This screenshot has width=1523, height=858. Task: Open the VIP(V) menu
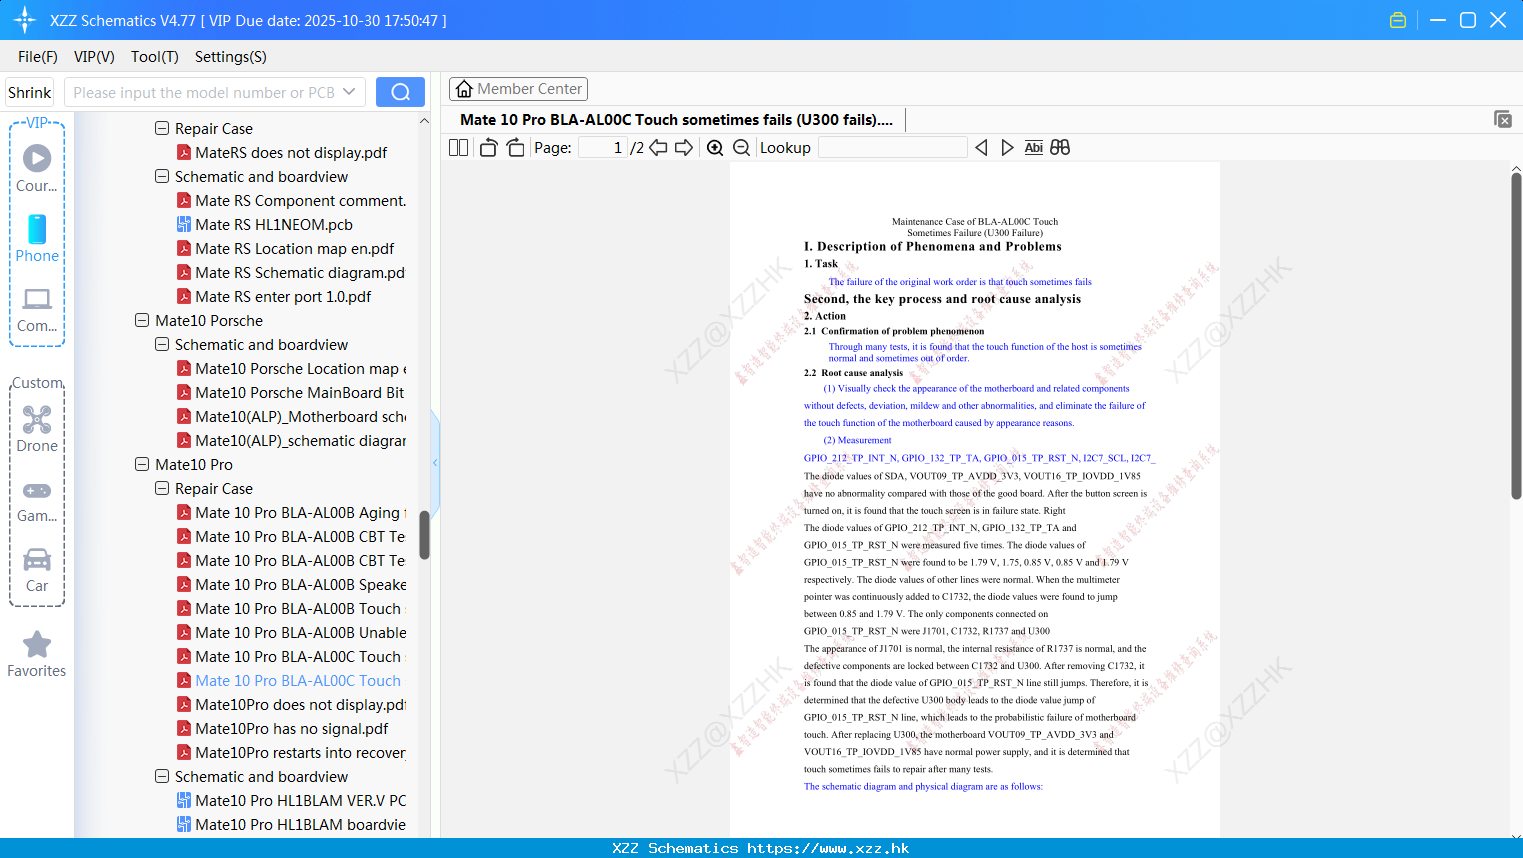[94, 57]
